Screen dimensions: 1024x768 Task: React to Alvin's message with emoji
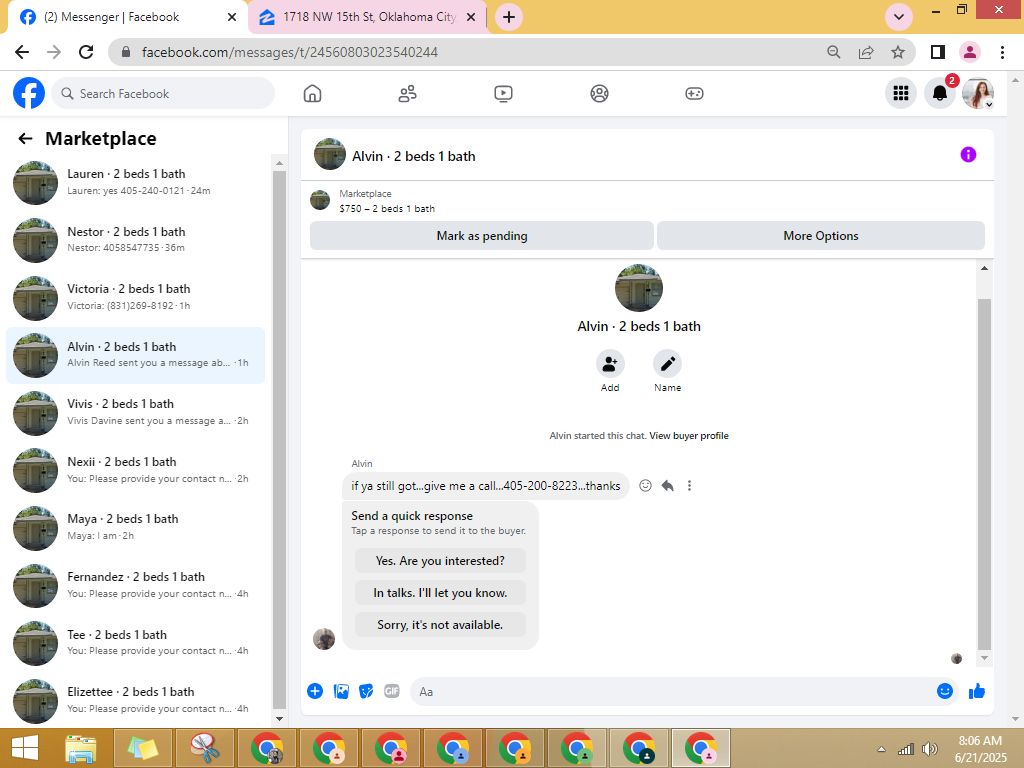645,485
